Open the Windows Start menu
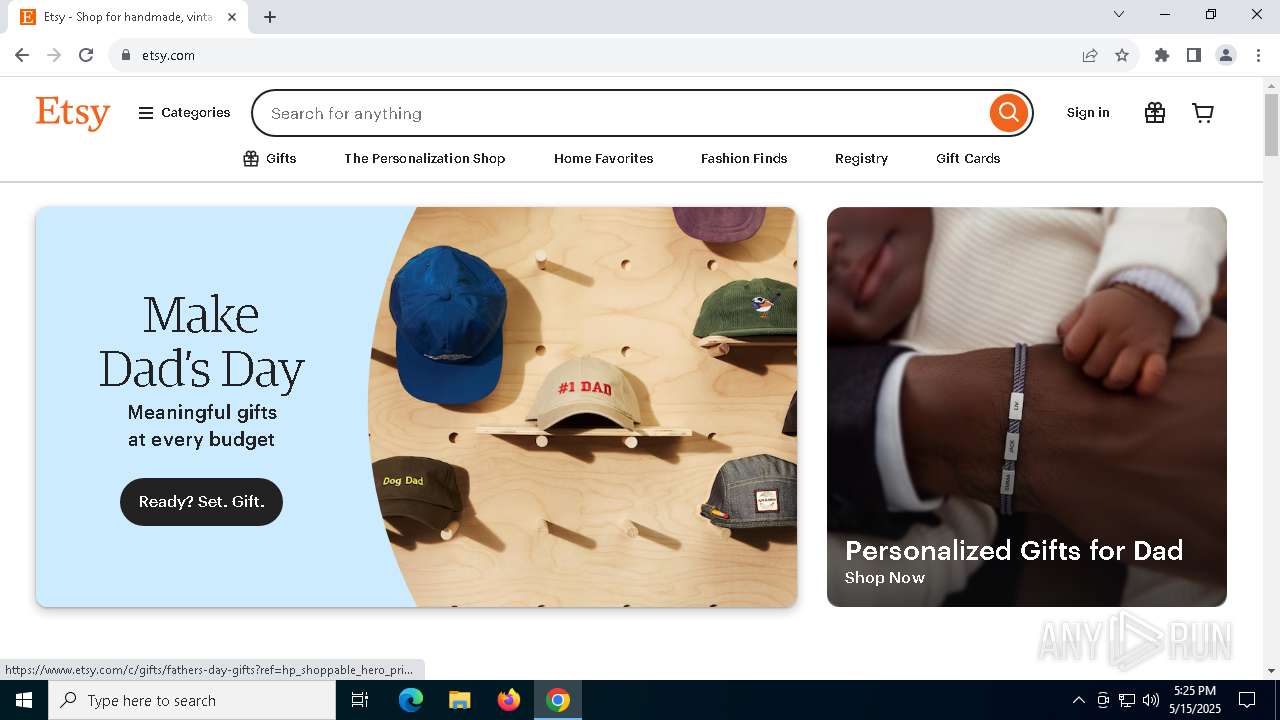 tap(24, 700)
